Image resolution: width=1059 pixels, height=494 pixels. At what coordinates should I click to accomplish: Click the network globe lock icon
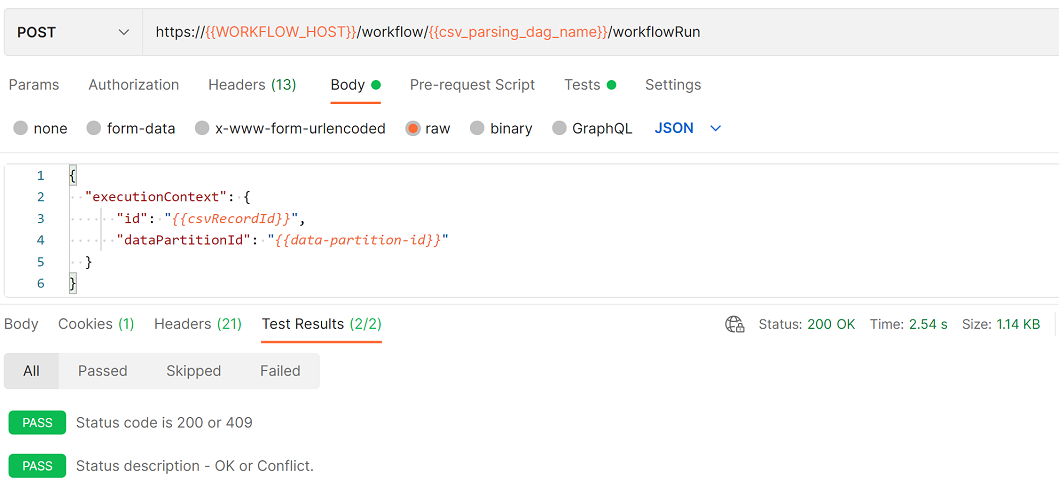[734, 324]
